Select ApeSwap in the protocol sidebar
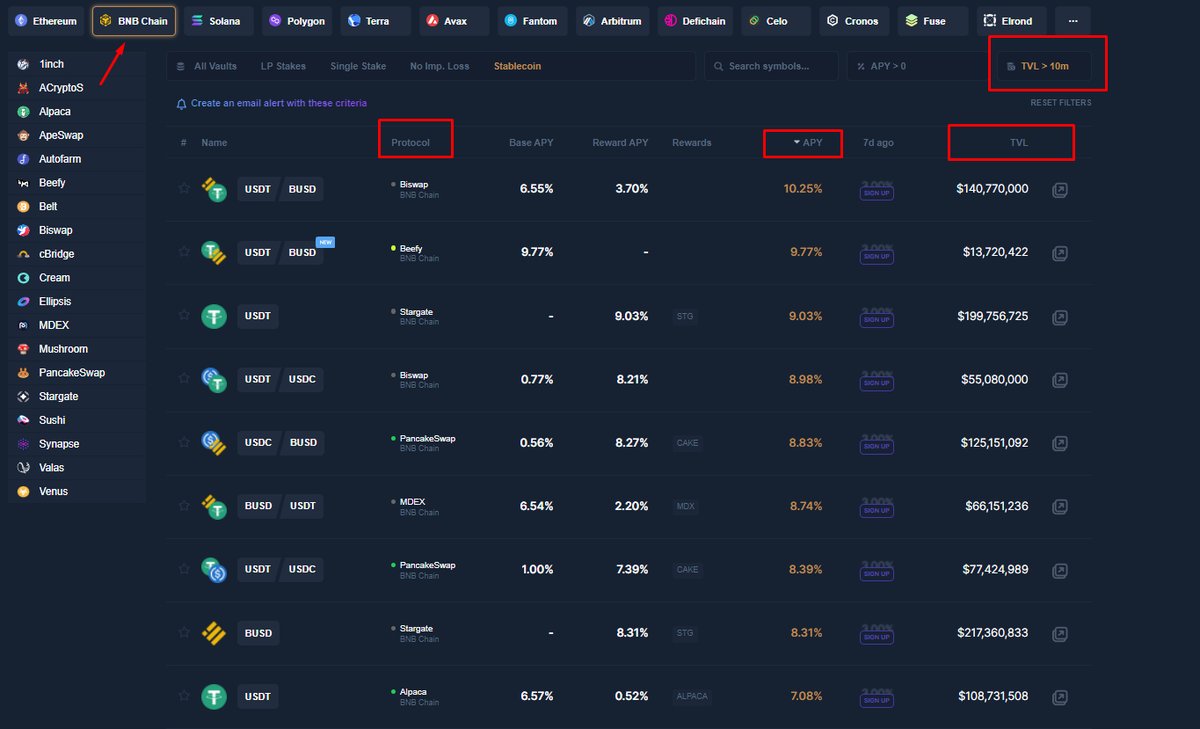This screenshot has height=729, width=1200. click(76, 135)
